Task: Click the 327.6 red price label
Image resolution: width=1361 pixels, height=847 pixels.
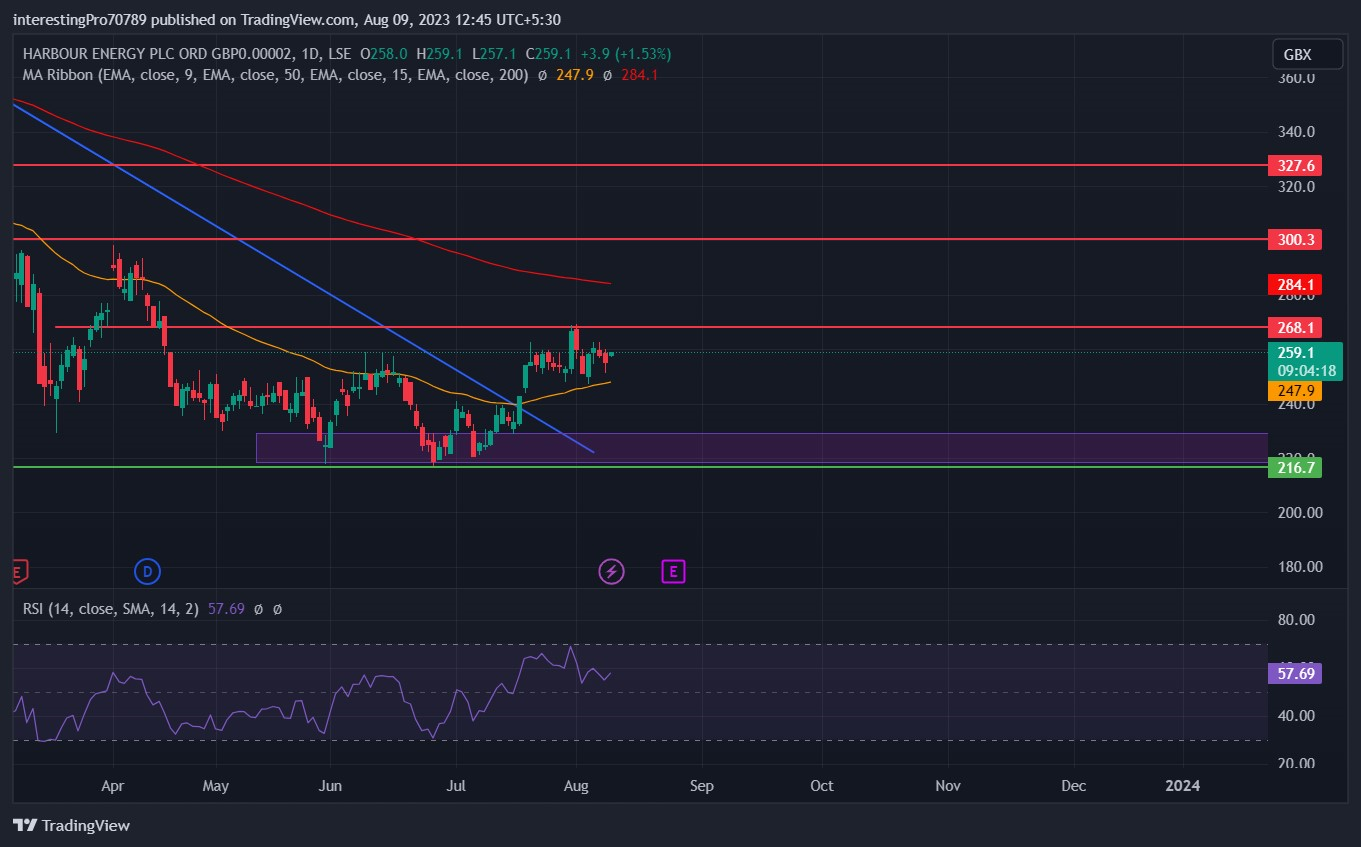Action: 1294,165
